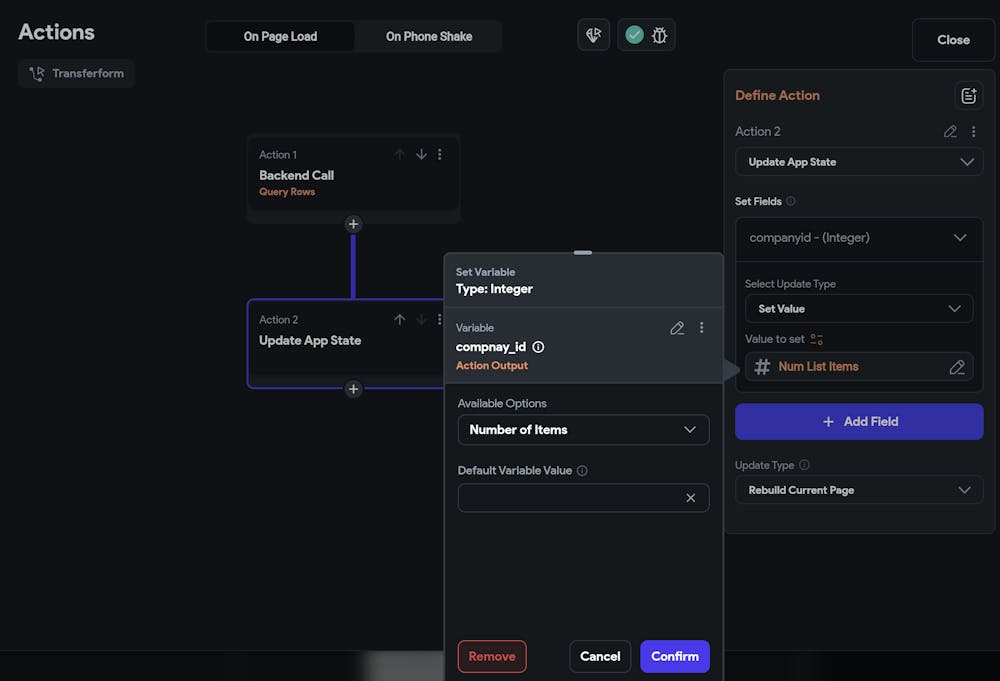The height and width of the screenshot is (681, 1000).
Task: Switch to the On Phone Shake tab
Action: [429, 36]
